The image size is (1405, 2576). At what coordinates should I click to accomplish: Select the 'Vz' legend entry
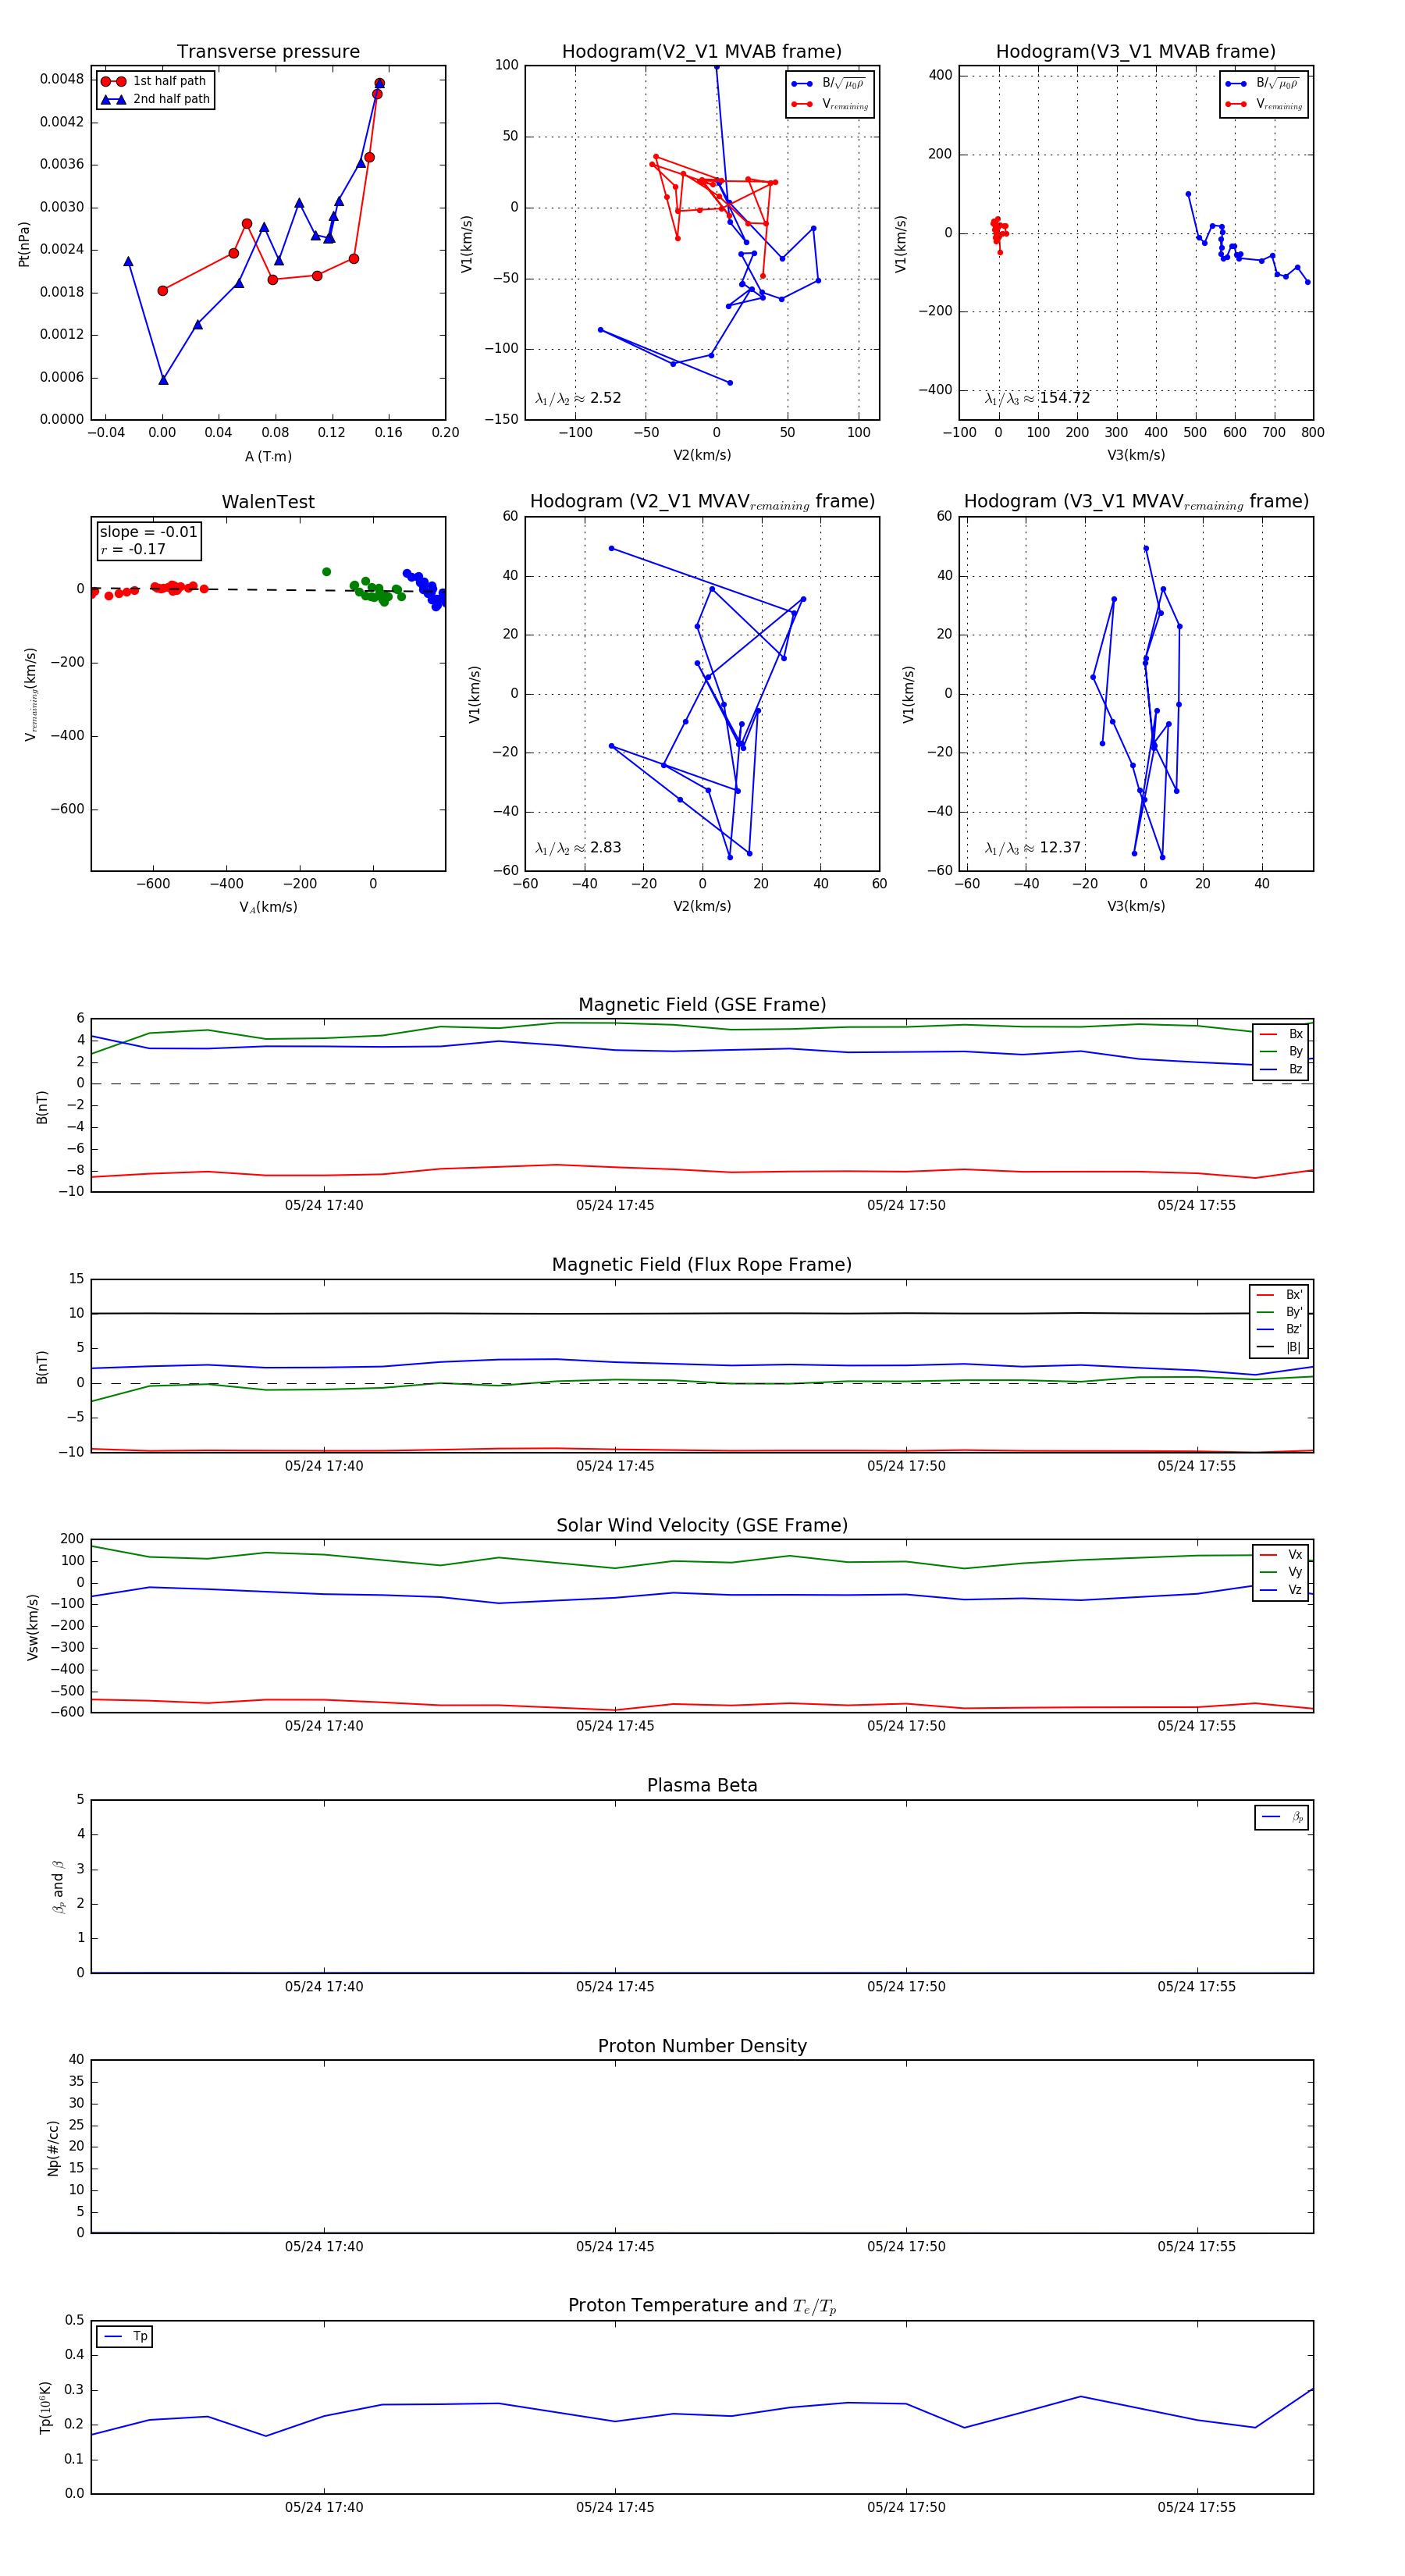[x=1281, y=1589]
